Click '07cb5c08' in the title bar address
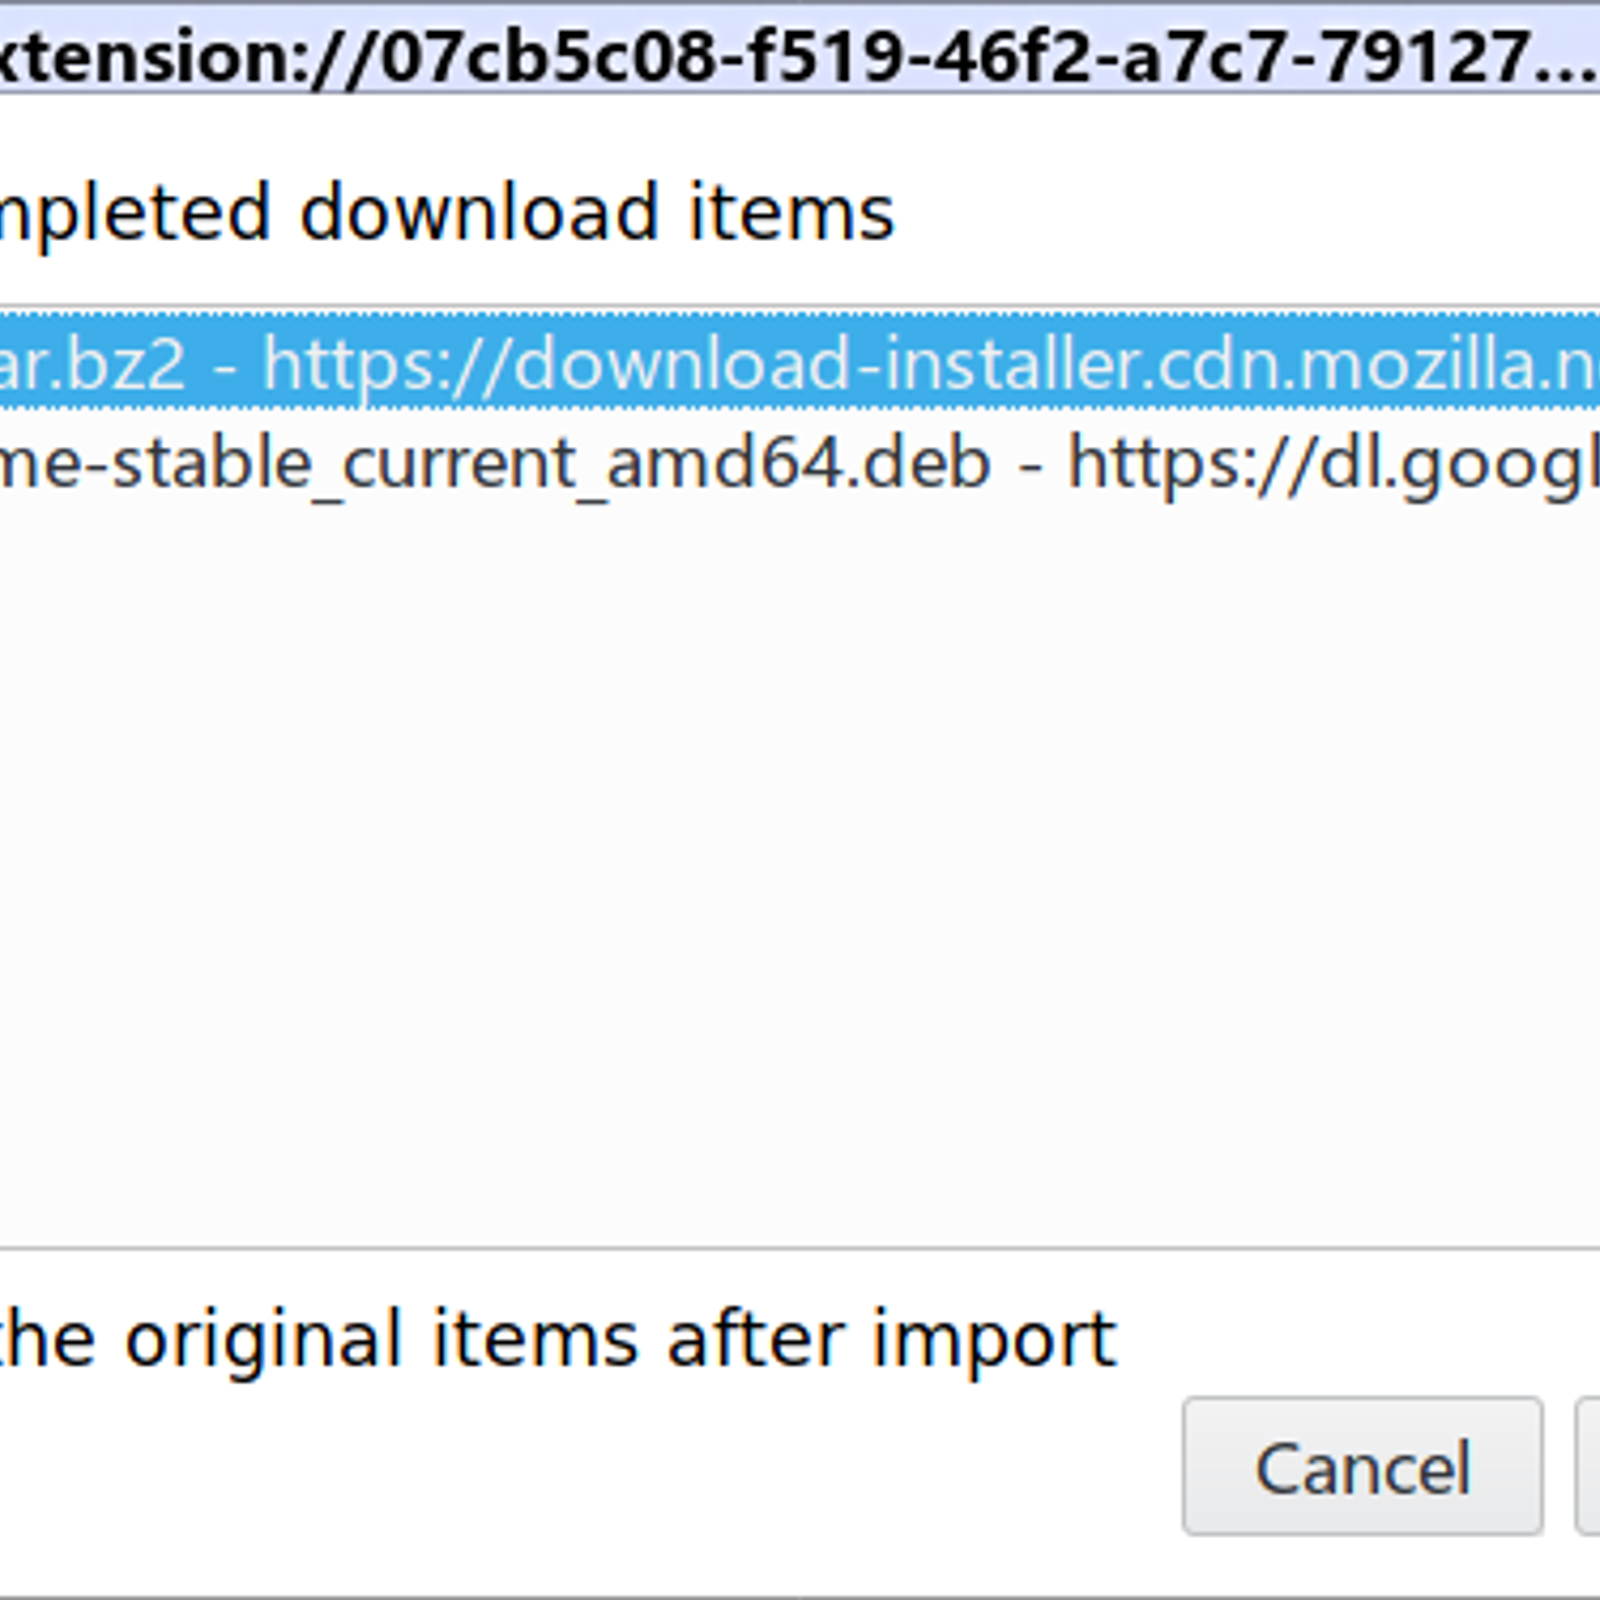Image resolution: width=1600 pixels, height=1600 pixels. tap(548, 55)
